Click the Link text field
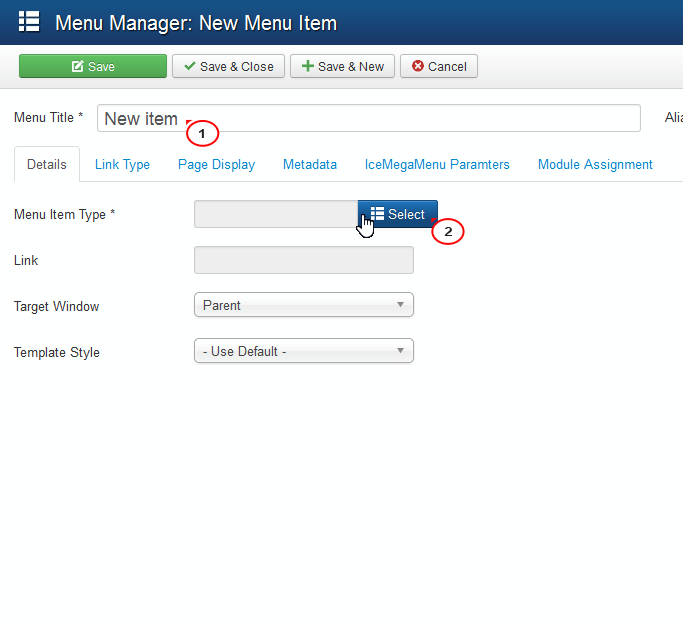This screenshot has width=683, height=627. click(x=304, y=260)
